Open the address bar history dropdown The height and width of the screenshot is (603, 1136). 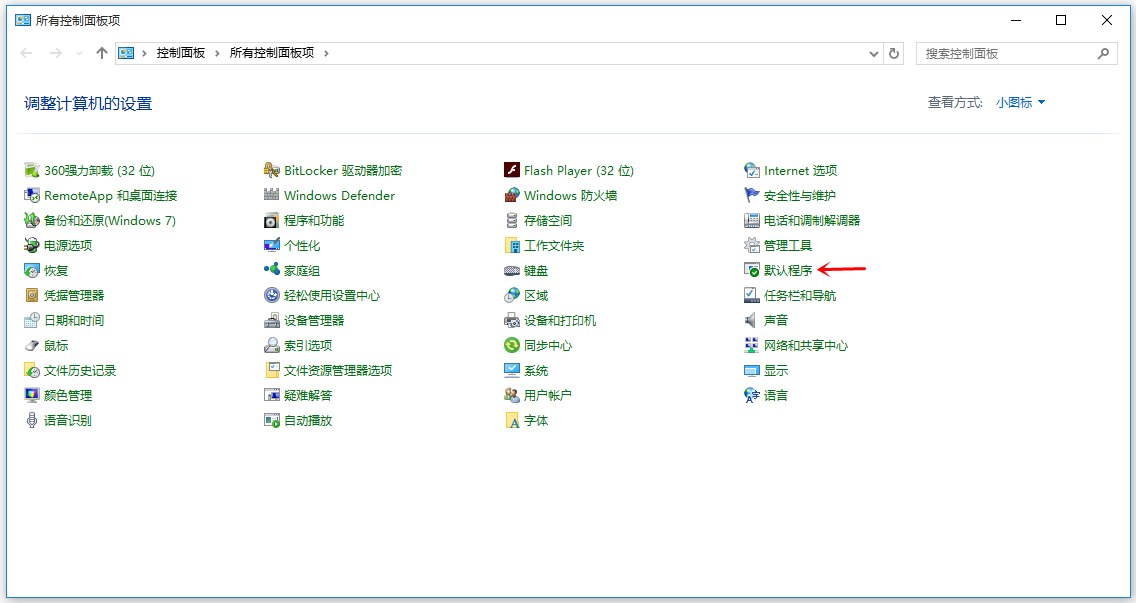tap(873, 53)
